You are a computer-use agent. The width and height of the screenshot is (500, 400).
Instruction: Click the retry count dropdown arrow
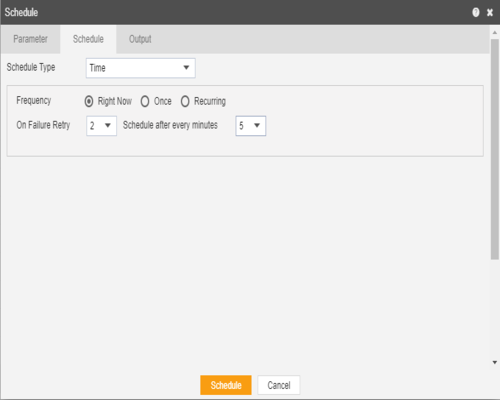tap(108, 125)
